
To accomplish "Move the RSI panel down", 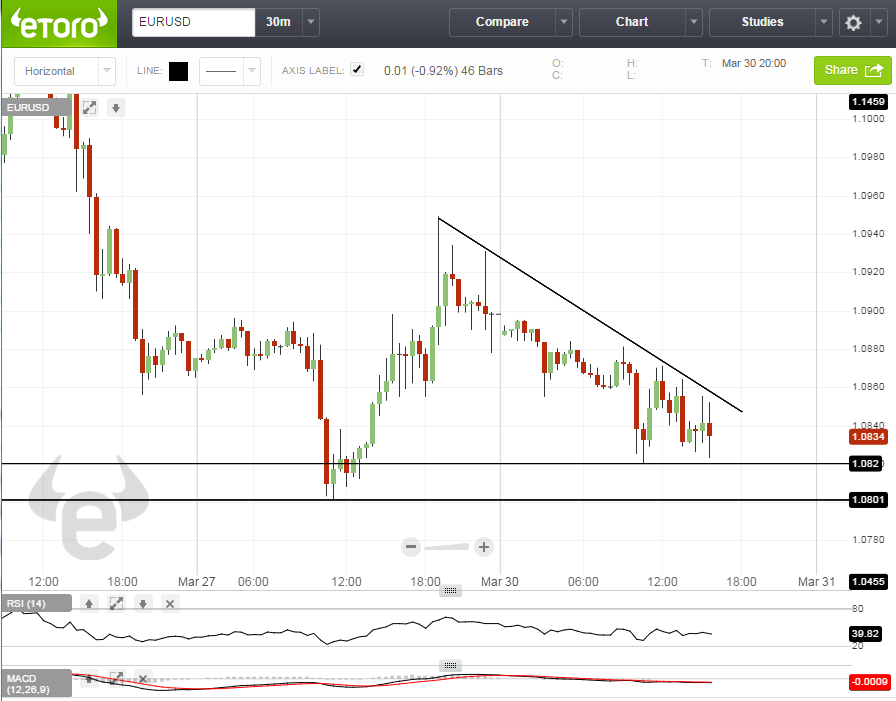I will click(143, 603).
